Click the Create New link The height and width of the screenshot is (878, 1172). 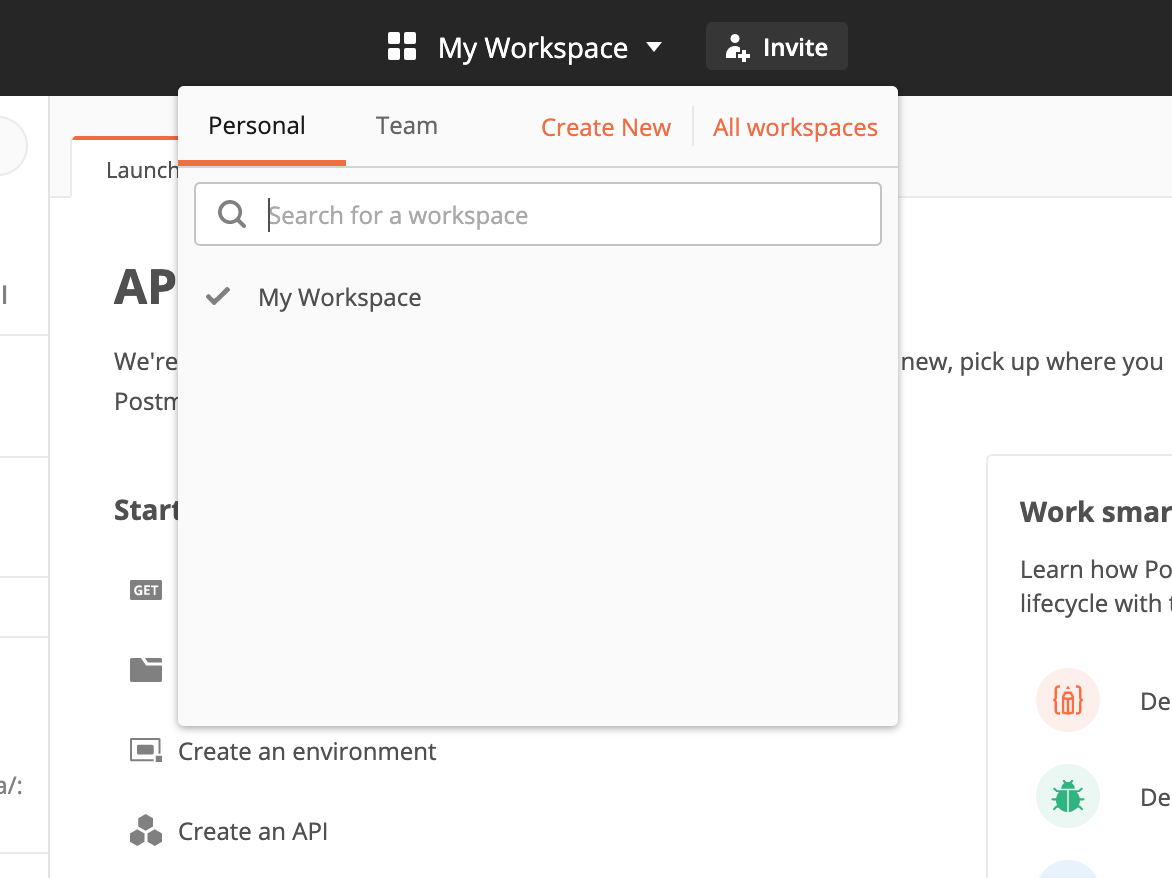tap(606, 128)
